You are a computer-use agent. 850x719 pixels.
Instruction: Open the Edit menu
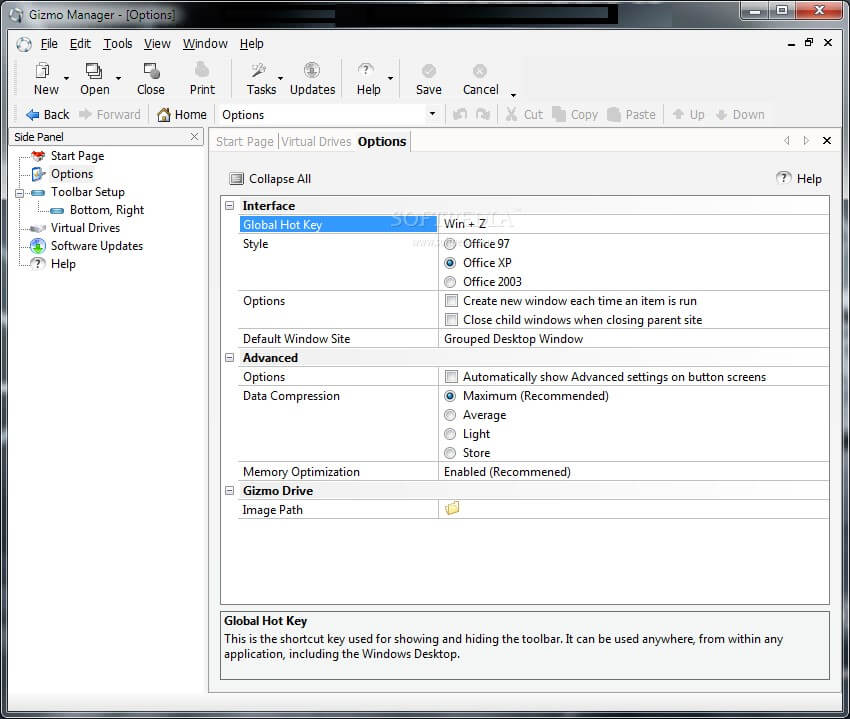pos(80,43)
